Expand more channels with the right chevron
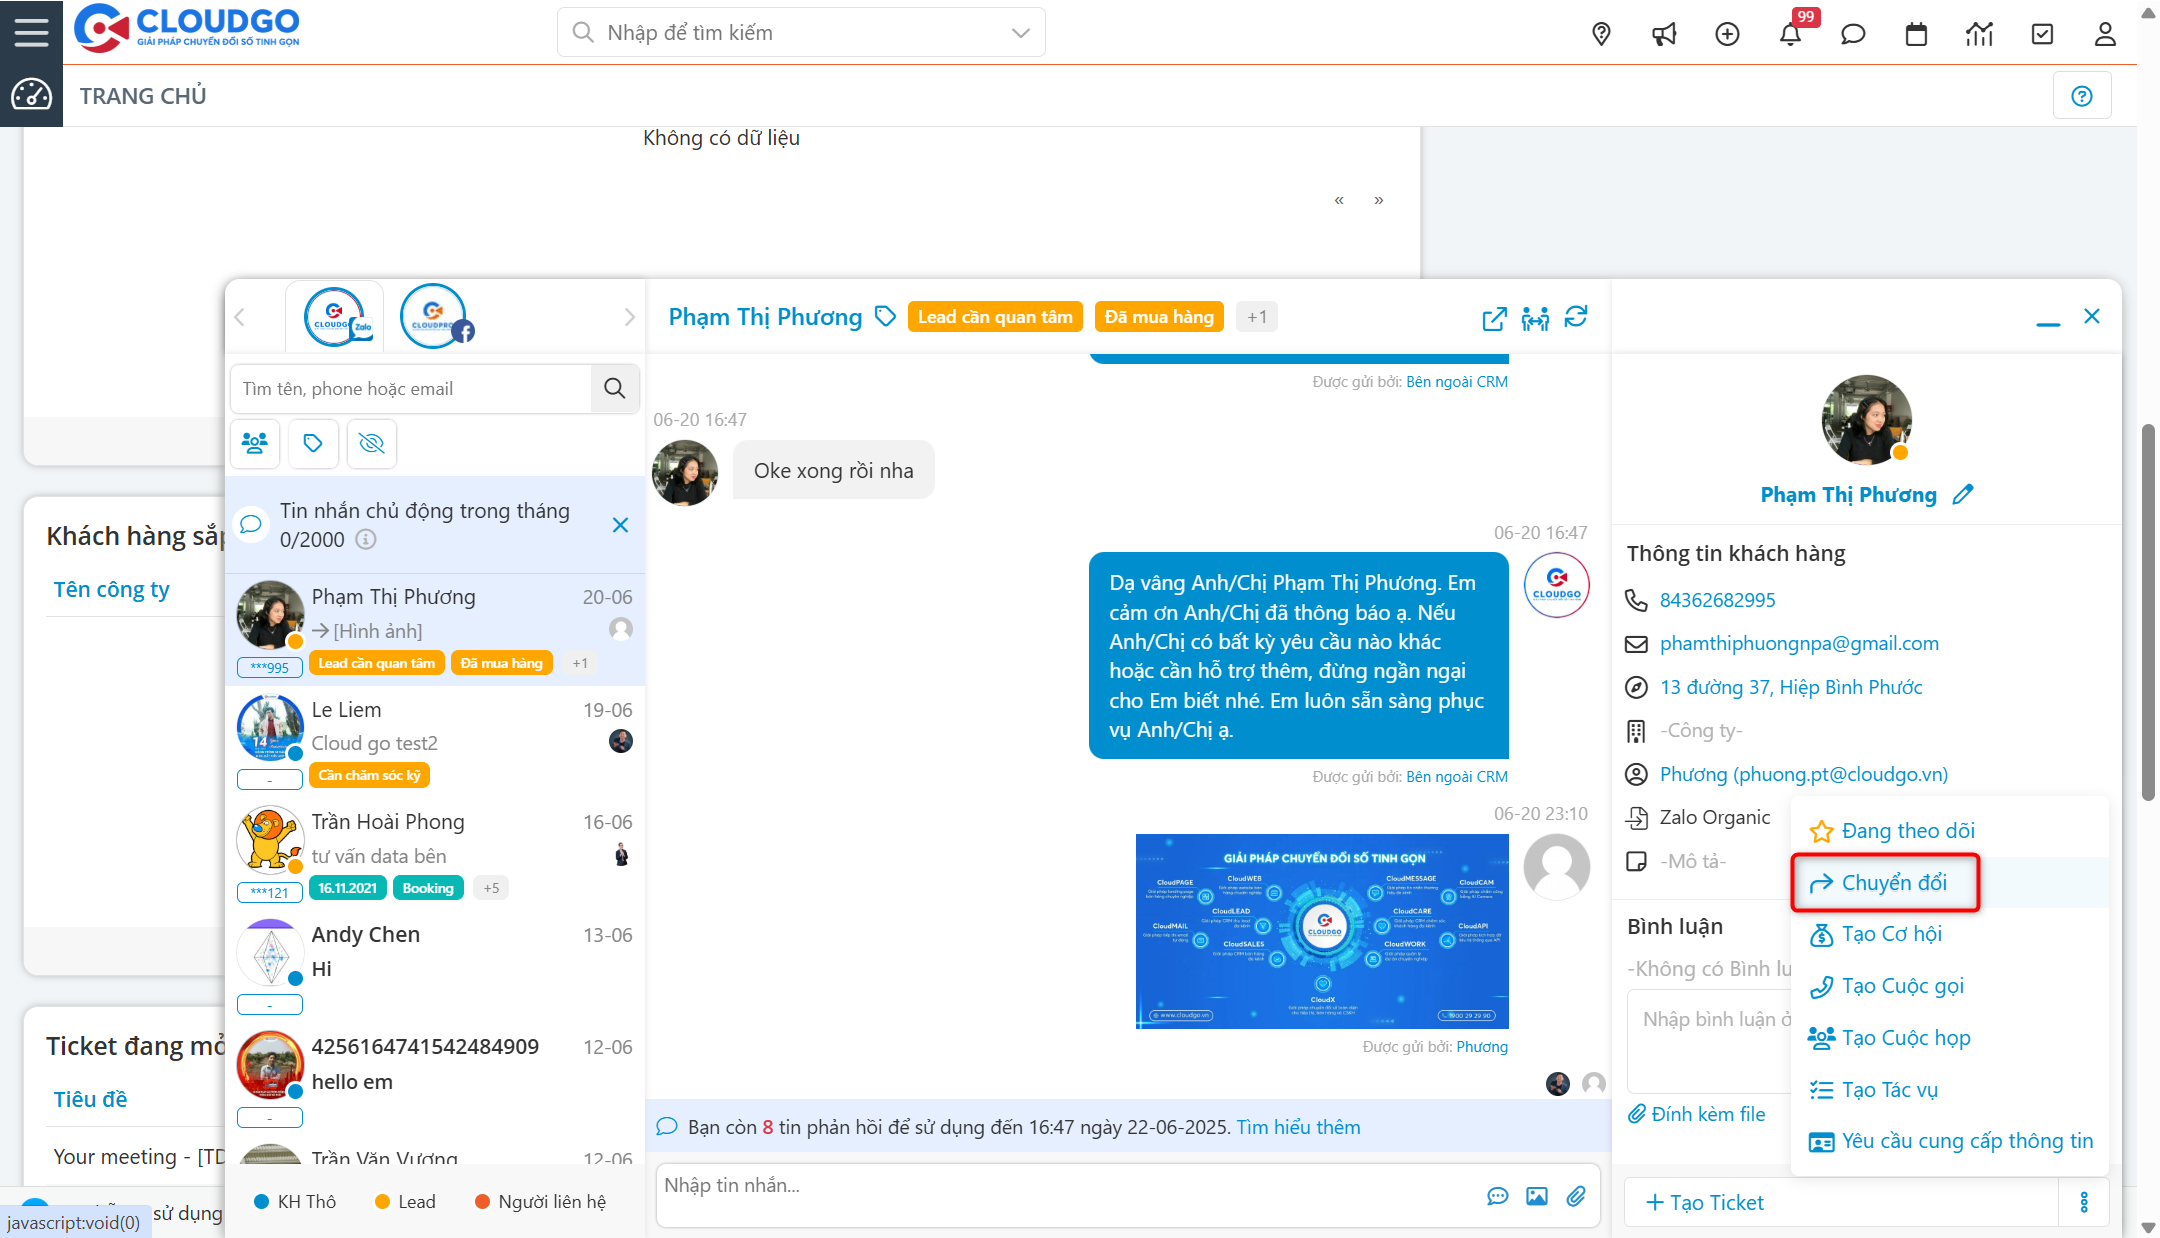The height and width of the screenshot is (1238, 2160). tap(629, 316)
